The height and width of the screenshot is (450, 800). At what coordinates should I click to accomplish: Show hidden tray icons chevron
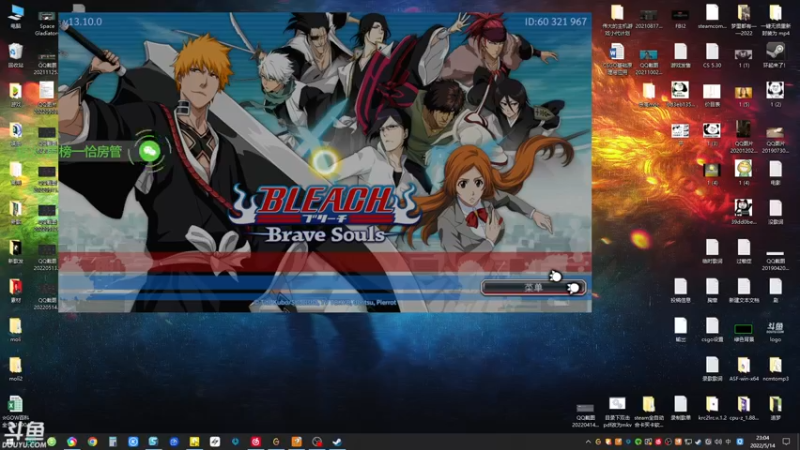click(x=588, y=442)
